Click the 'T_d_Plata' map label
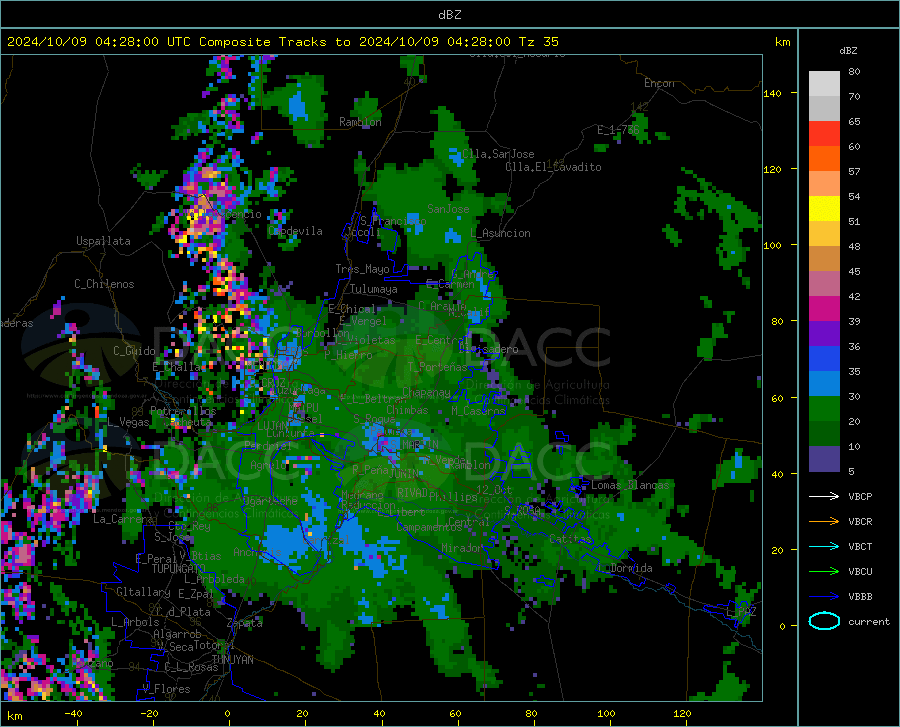 point(183,612)
